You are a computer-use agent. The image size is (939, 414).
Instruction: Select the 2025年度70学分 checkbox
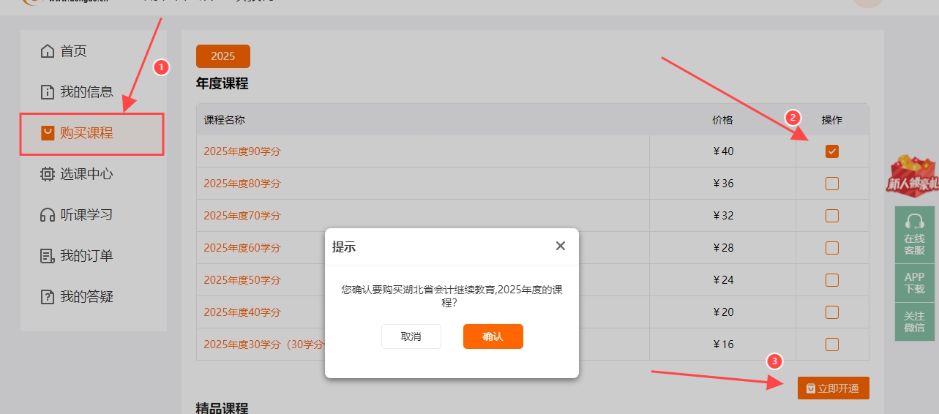832,216
